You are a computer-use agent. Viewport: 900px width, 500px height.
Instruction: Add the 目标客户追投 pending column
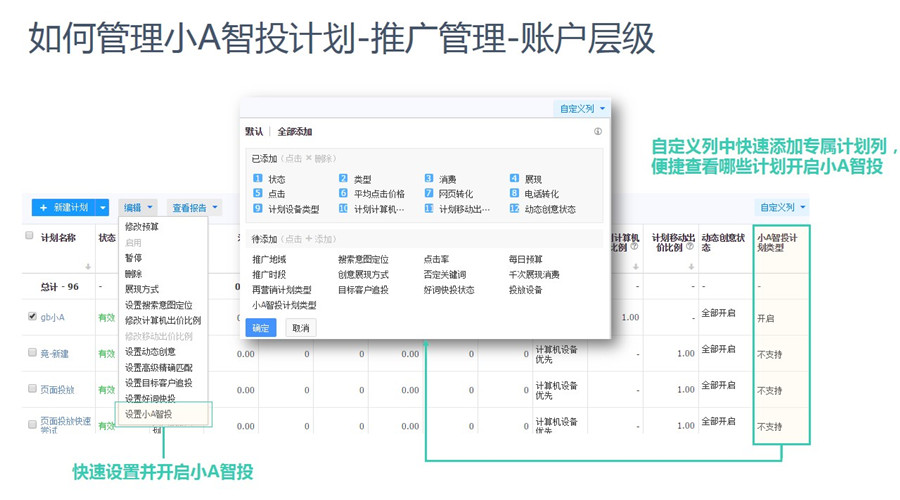pyautogui.click(x=363, y=290)
